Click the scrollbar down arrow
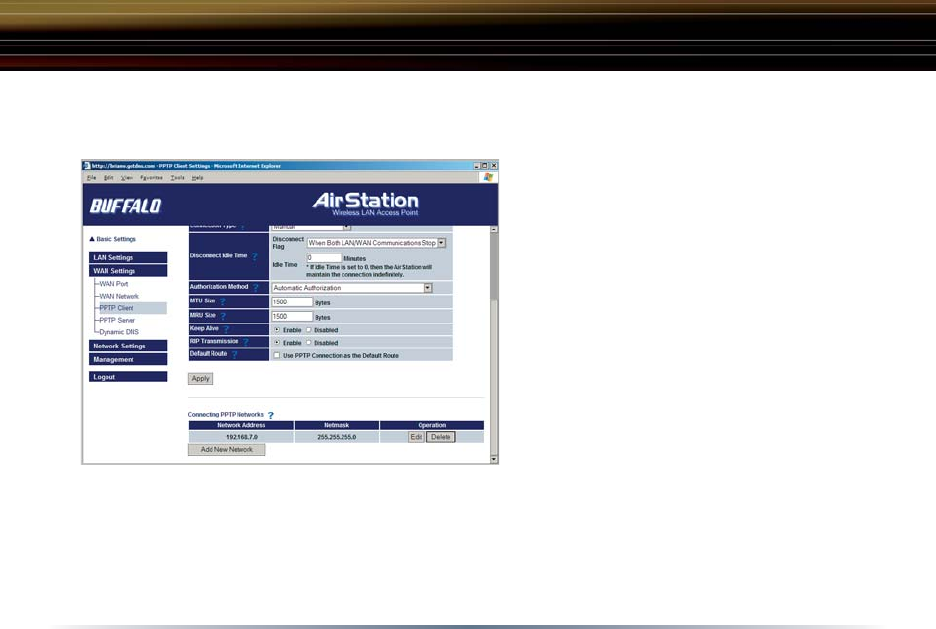 coord(494,460)
